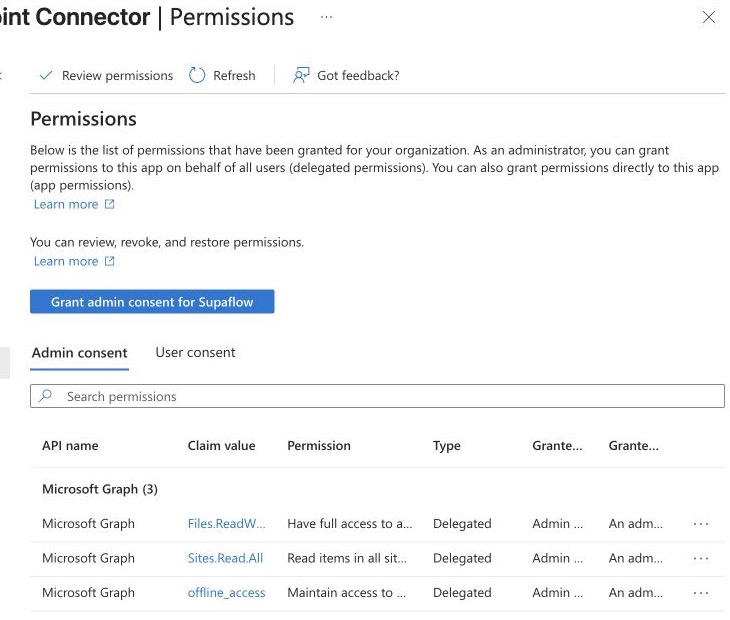
Task: Close the Permissions pane with the X
Action: 709,17
